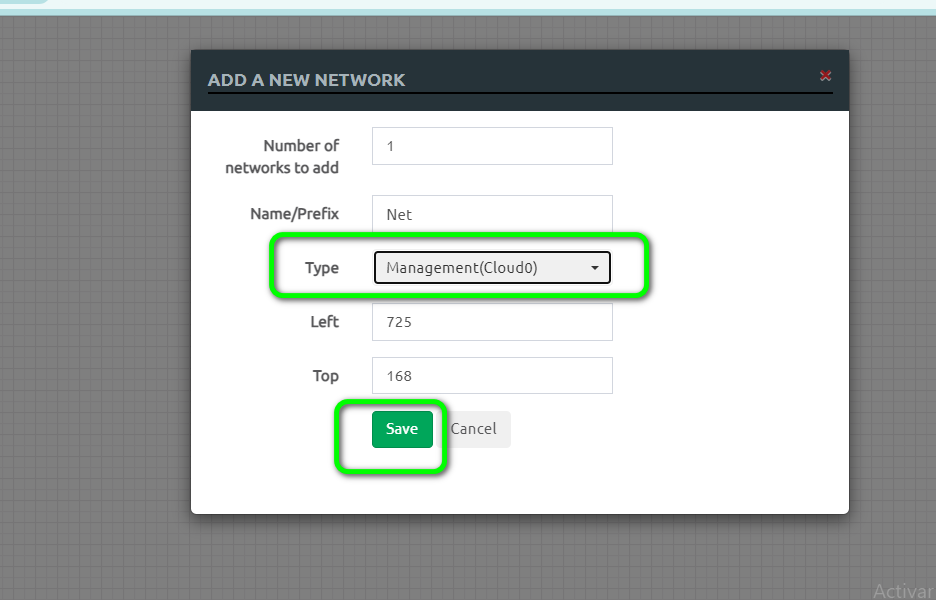The image size is (936, 600).
Task: Click the Number of networks to add label
Action: tap(282, 157)
